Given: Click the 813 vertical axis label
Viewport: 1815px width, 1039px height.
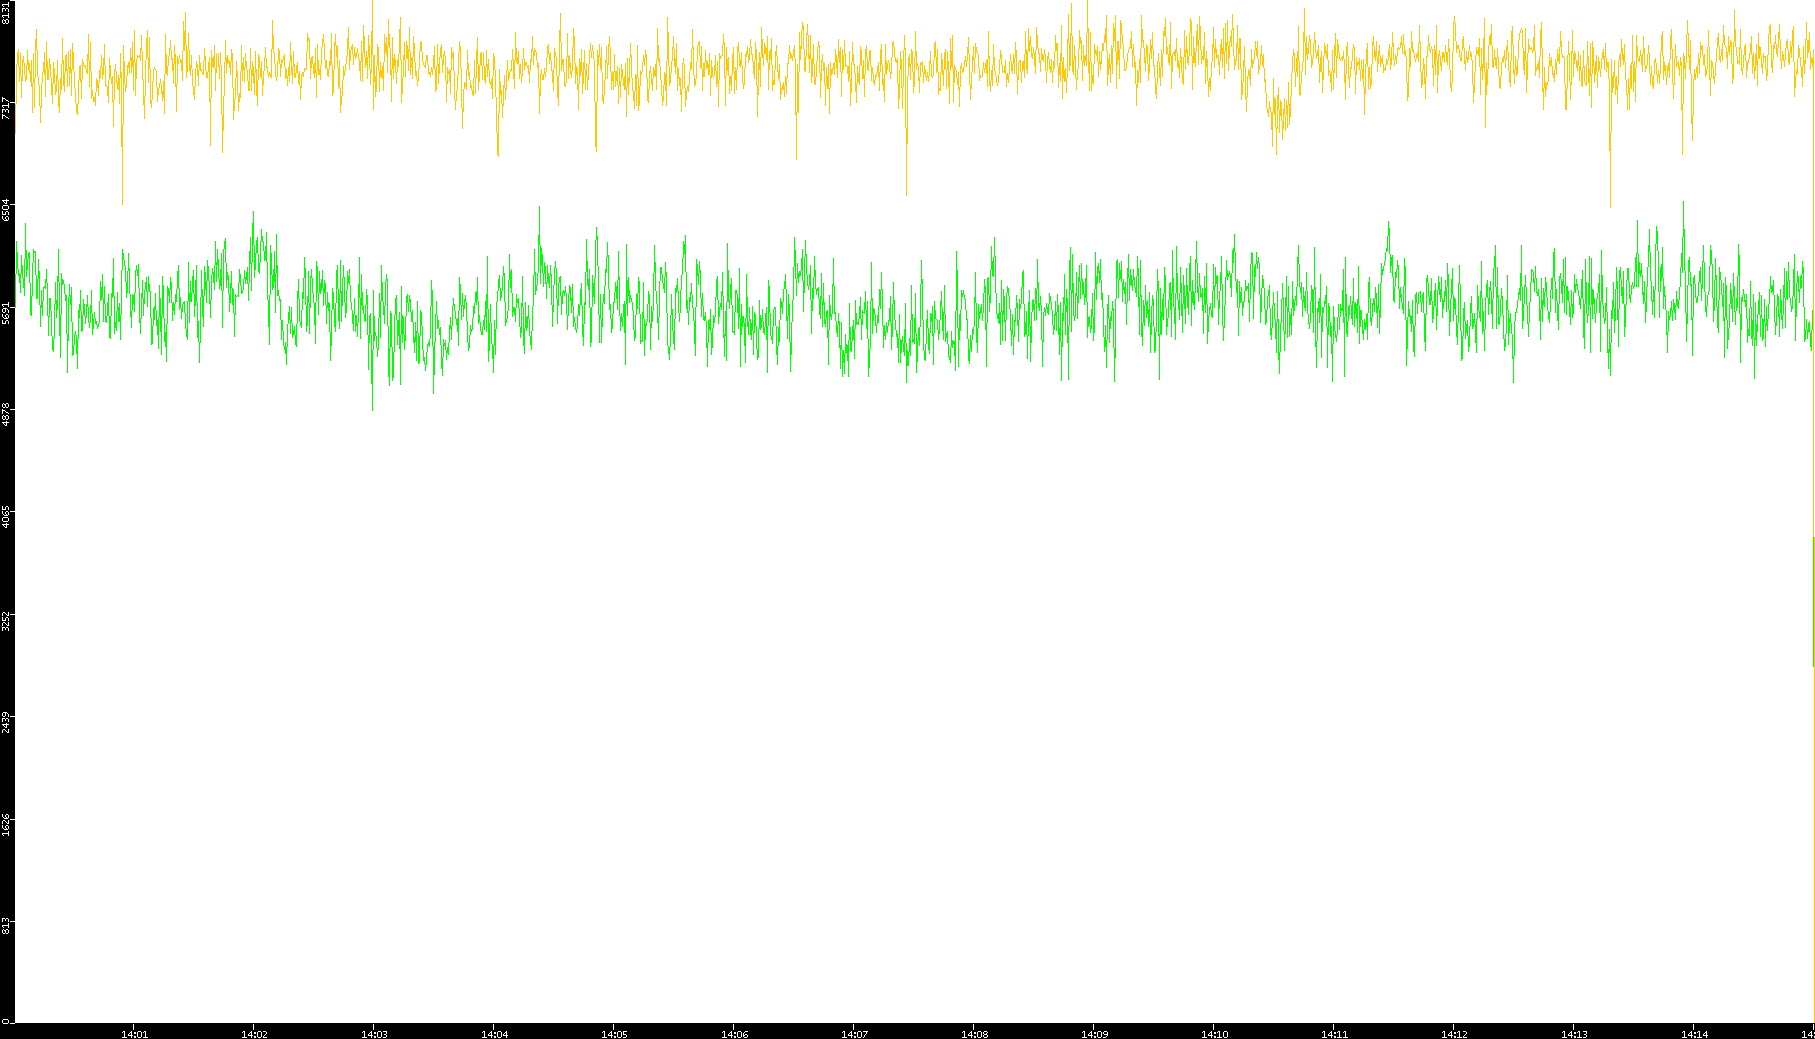Looking at the screenshot, I should point(7,926).
